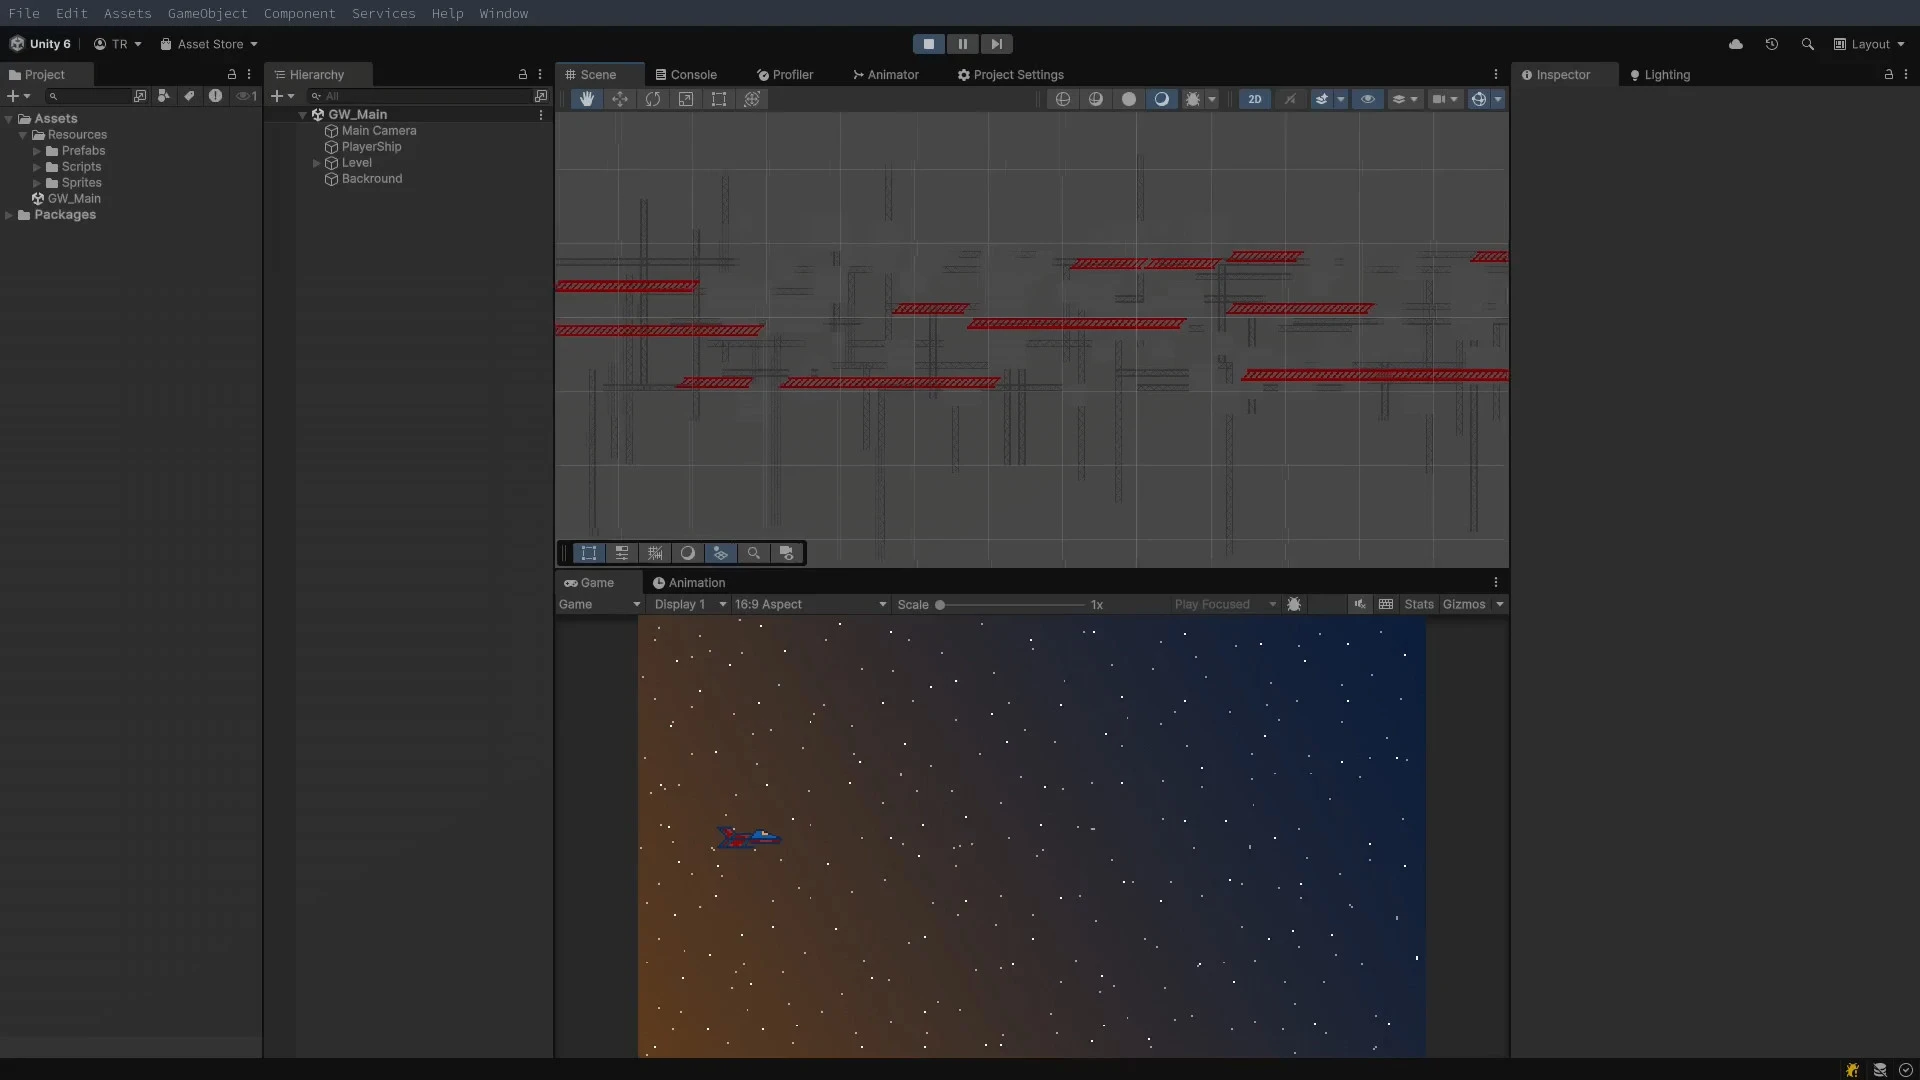Expand the Level object in Hierarchy
1920x1080 pixels.
point(317,162)
